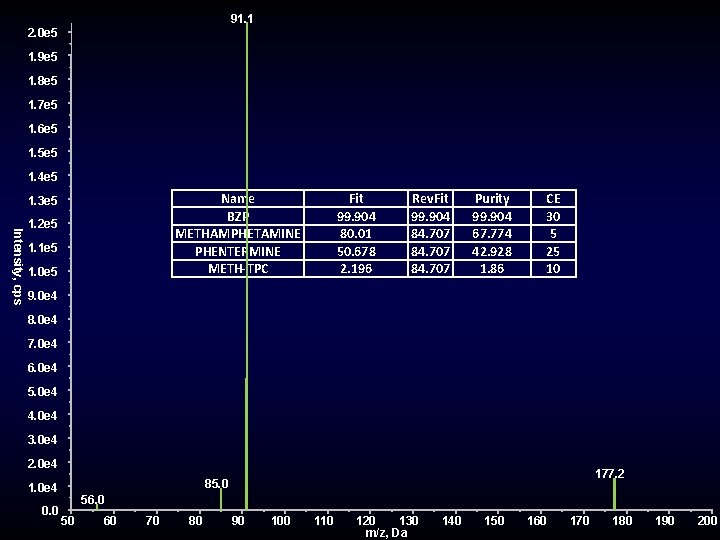The image size is (720, 540).
Task: Click Phentermine Fit value 50.678
Action: (x=356, y=251)
